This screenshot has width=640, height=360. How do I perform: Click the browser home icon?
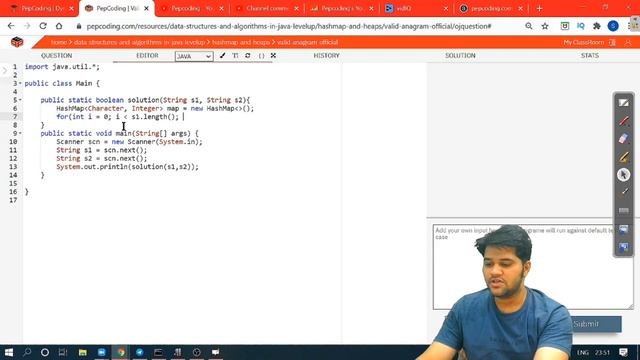(59, 26)
